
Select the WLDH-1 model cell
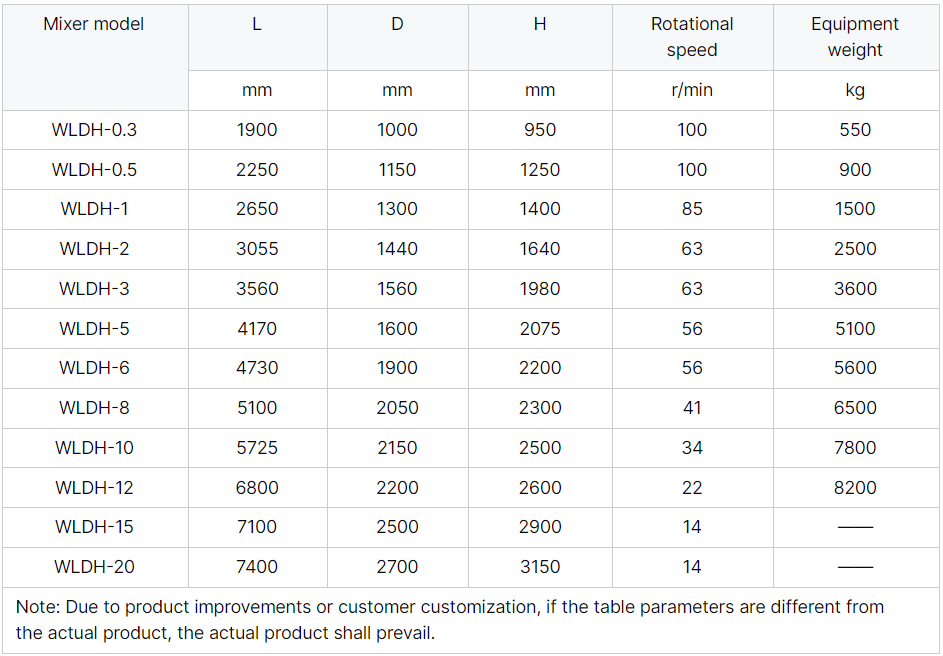click(94, 209)
